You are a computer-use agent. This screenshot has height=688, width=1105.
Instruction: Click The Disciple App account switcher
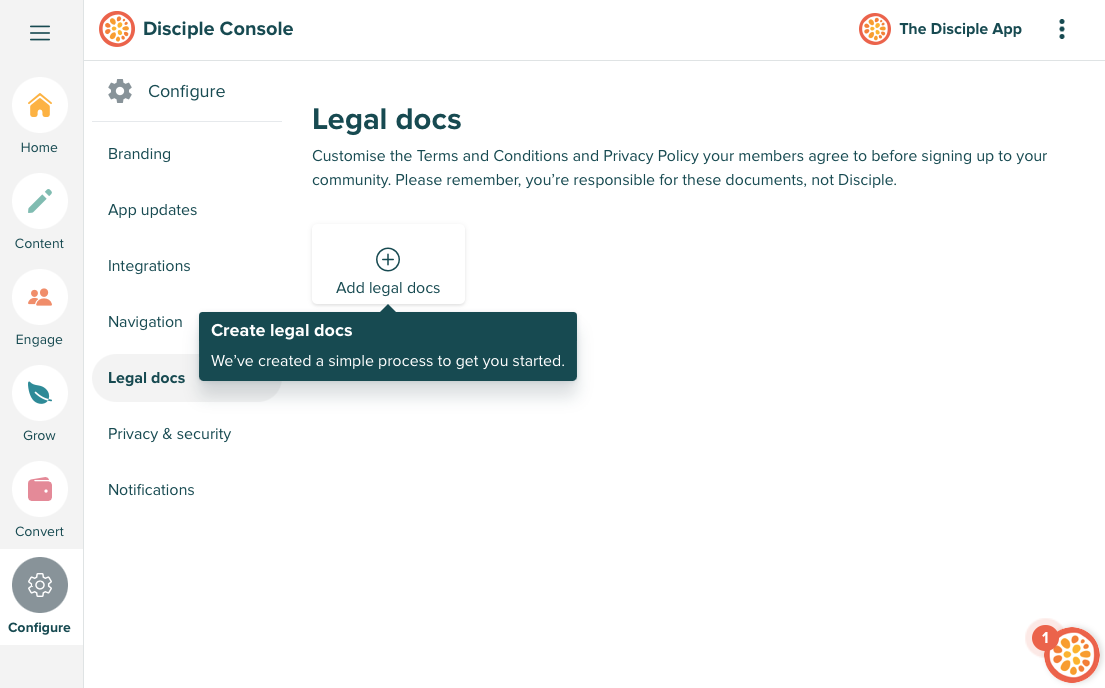click(x=941, y=29)
